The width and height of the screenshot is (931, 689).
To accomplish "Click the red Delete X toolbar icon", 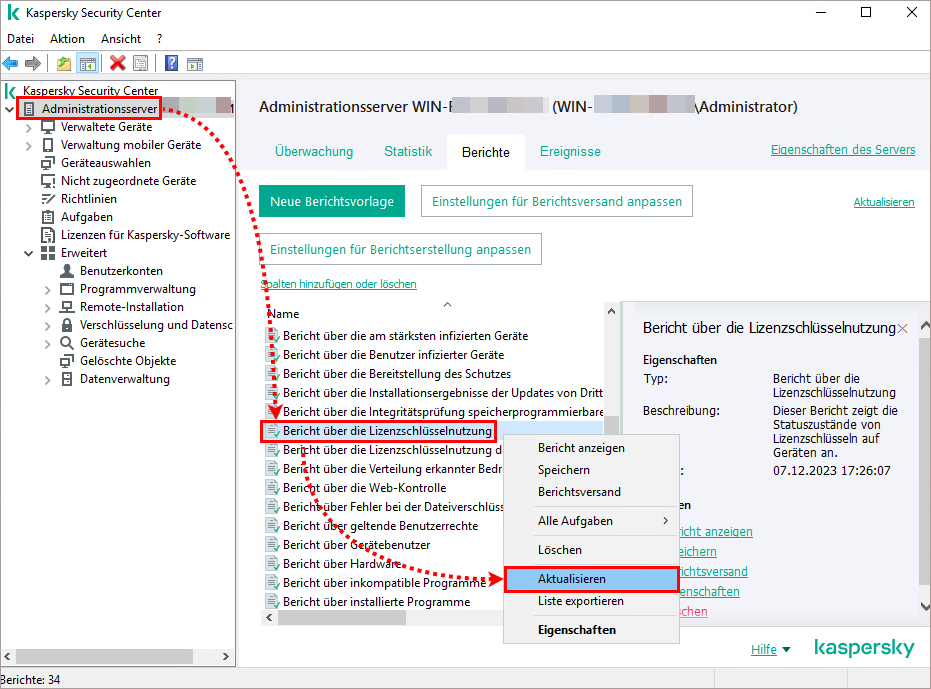I will (x=117, y=63).
